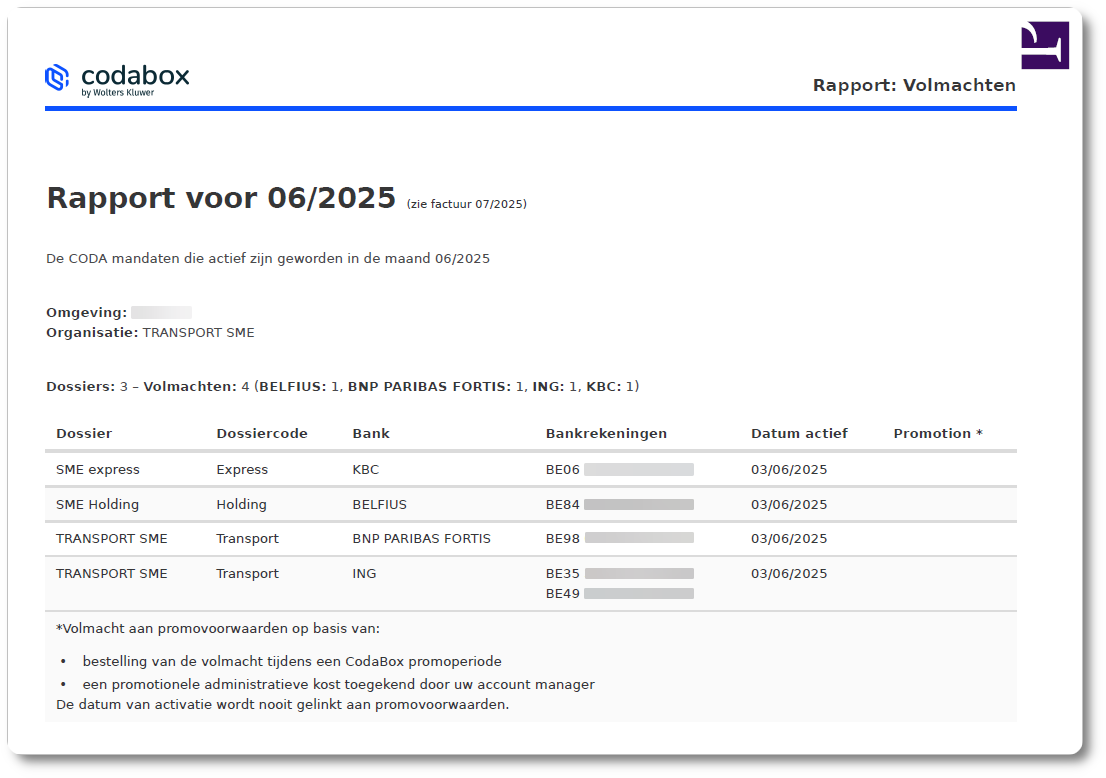The image size is (1106, 778).
Task: Select the Rapport voor 06/2025 title
Action: tap(221, 197)
